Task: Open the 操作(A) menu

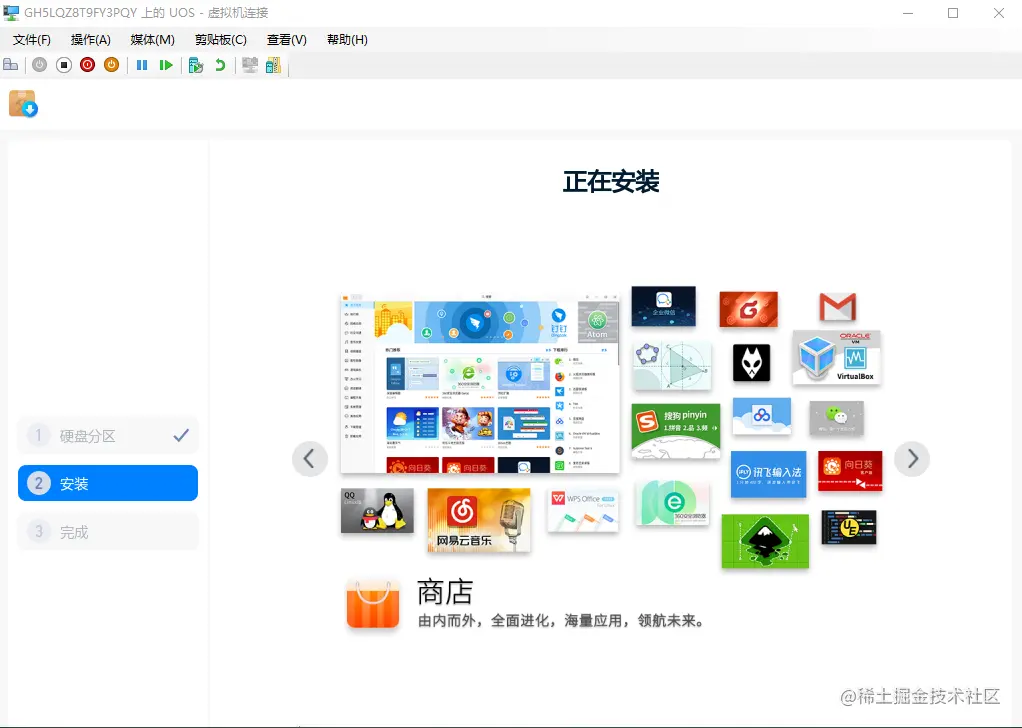Action: pos(91,40)
